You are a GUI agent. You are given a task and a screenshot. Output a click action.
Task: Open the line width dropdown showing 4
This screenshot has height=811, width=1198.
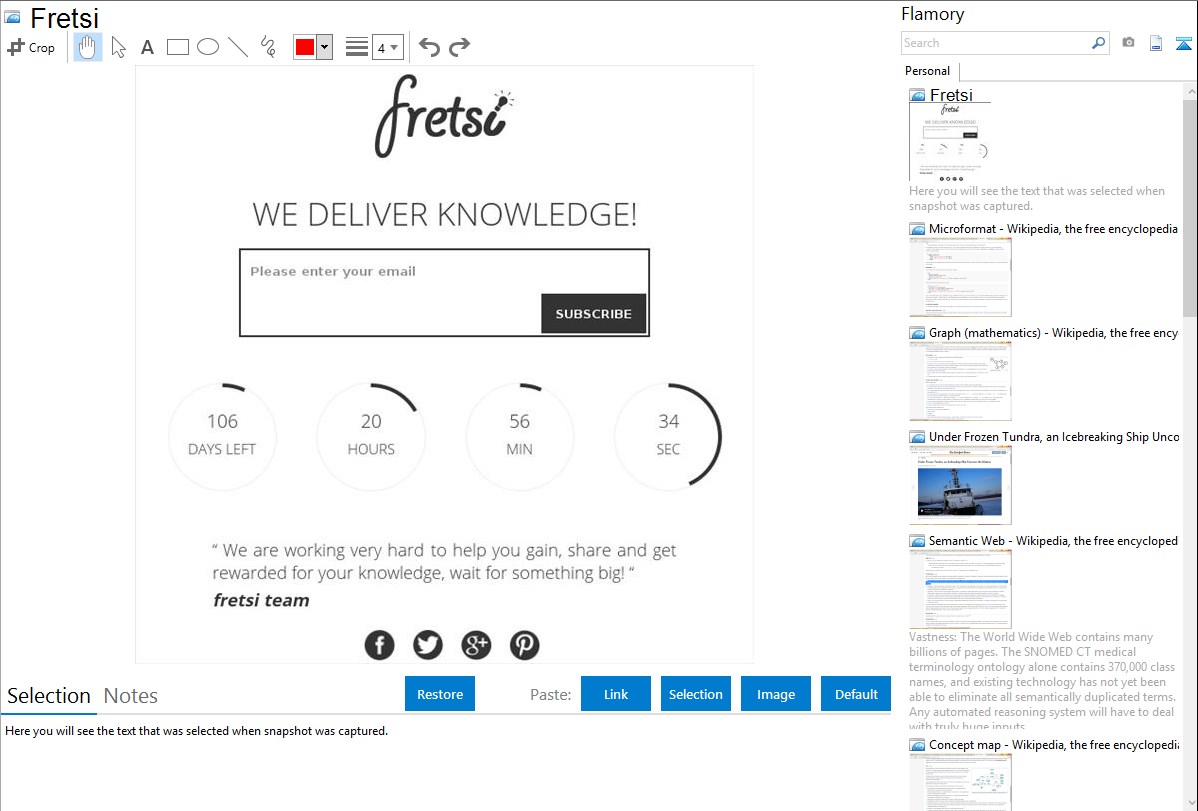point(388,47)
